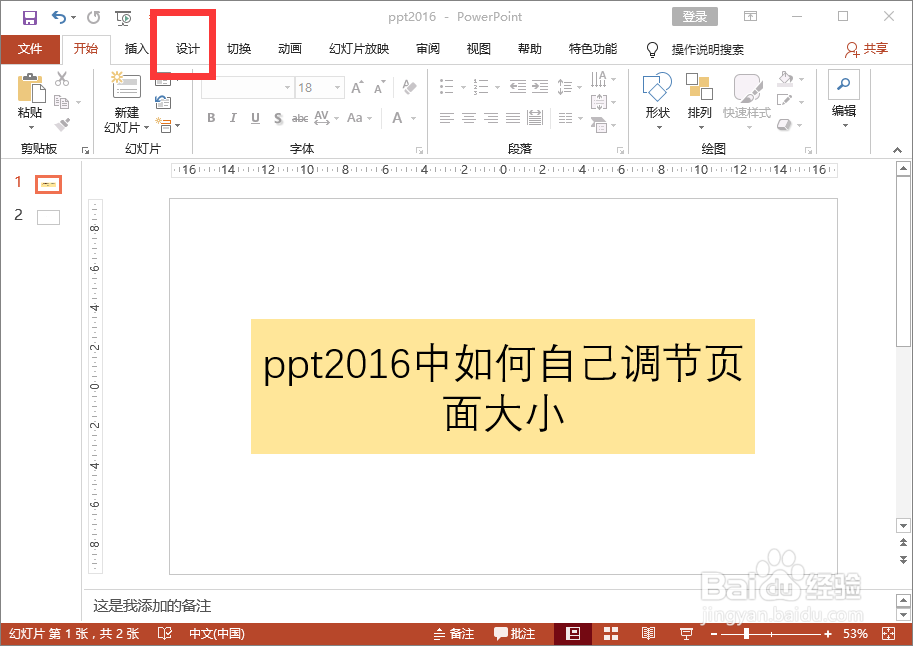Open character spacing AV dropdown

pyautogui.click(x=326, y=118)
